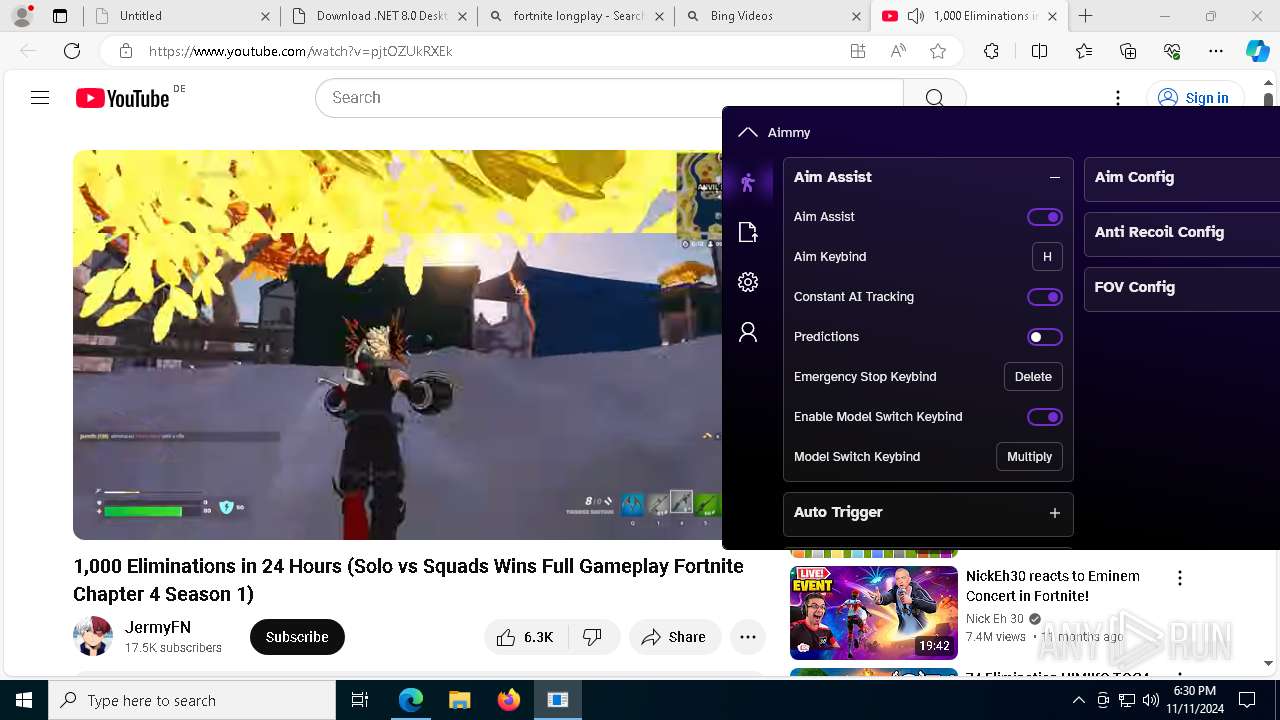Screen dimensions: 1280x720
Task: Open YouTube hamburger guide menu
Action: tap(40, 98)
